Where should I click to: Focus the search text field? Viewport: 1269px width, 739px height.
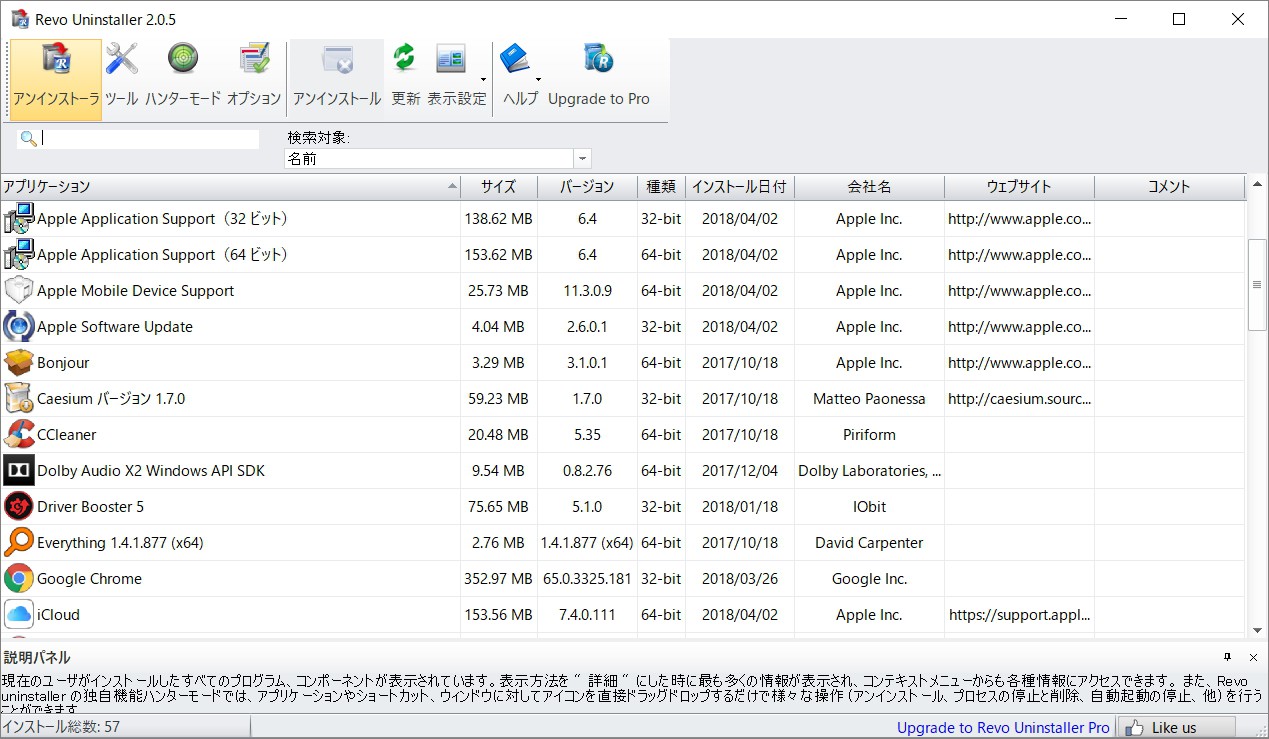click(149, 139)
